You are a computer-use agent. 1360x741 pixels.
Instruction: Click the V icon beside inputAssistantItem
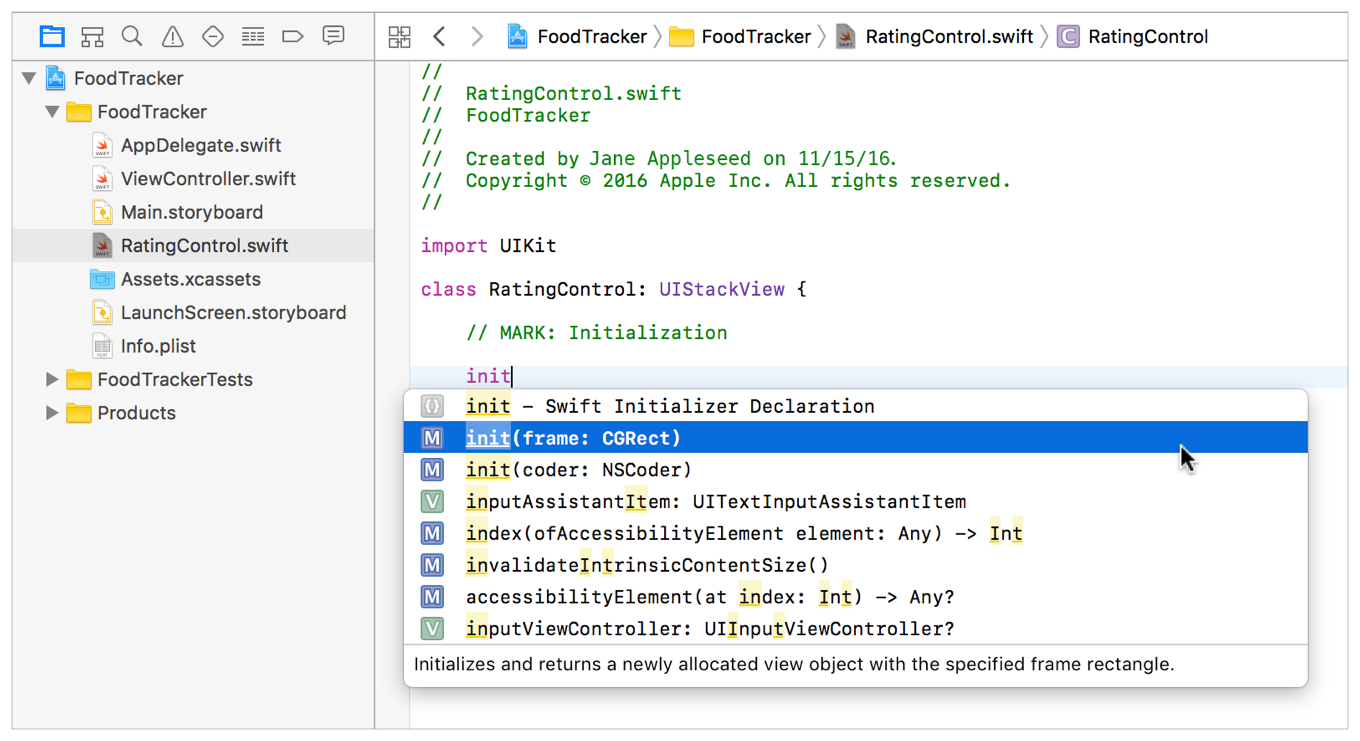432,502
